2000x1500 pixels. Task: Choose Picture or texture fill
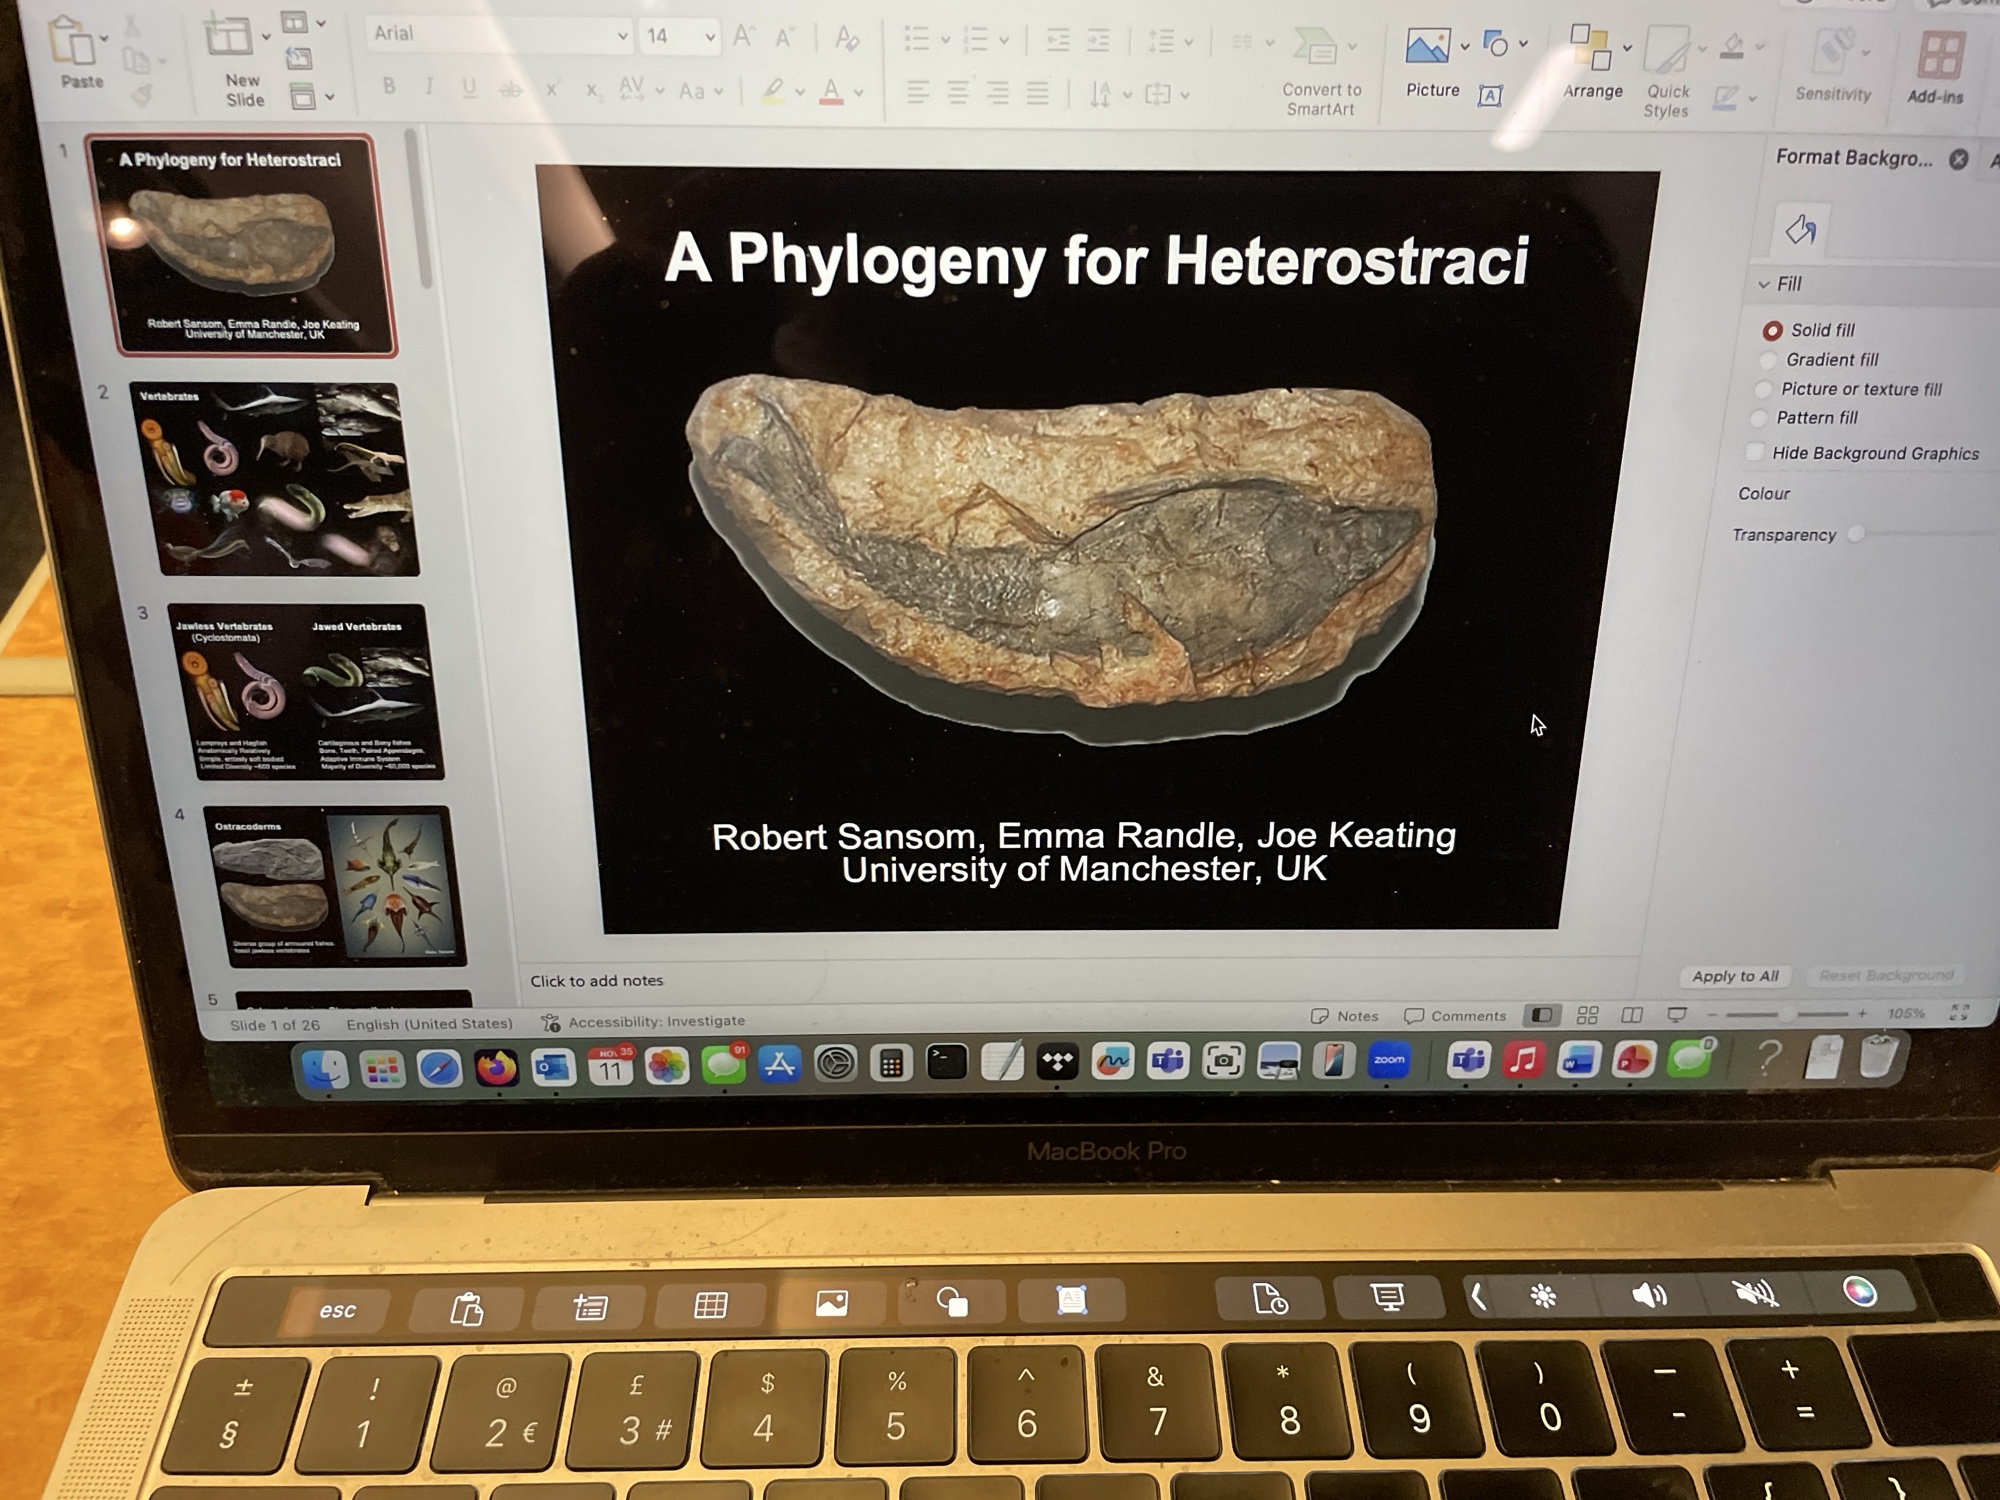click(1764, 389)
